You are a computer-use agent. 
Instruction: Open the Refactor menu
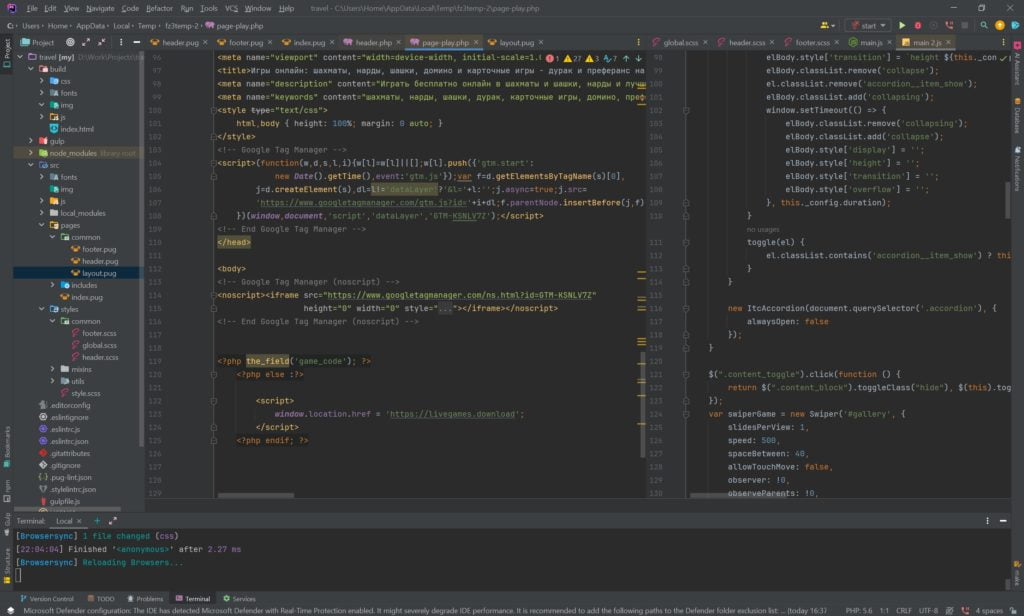159,8
